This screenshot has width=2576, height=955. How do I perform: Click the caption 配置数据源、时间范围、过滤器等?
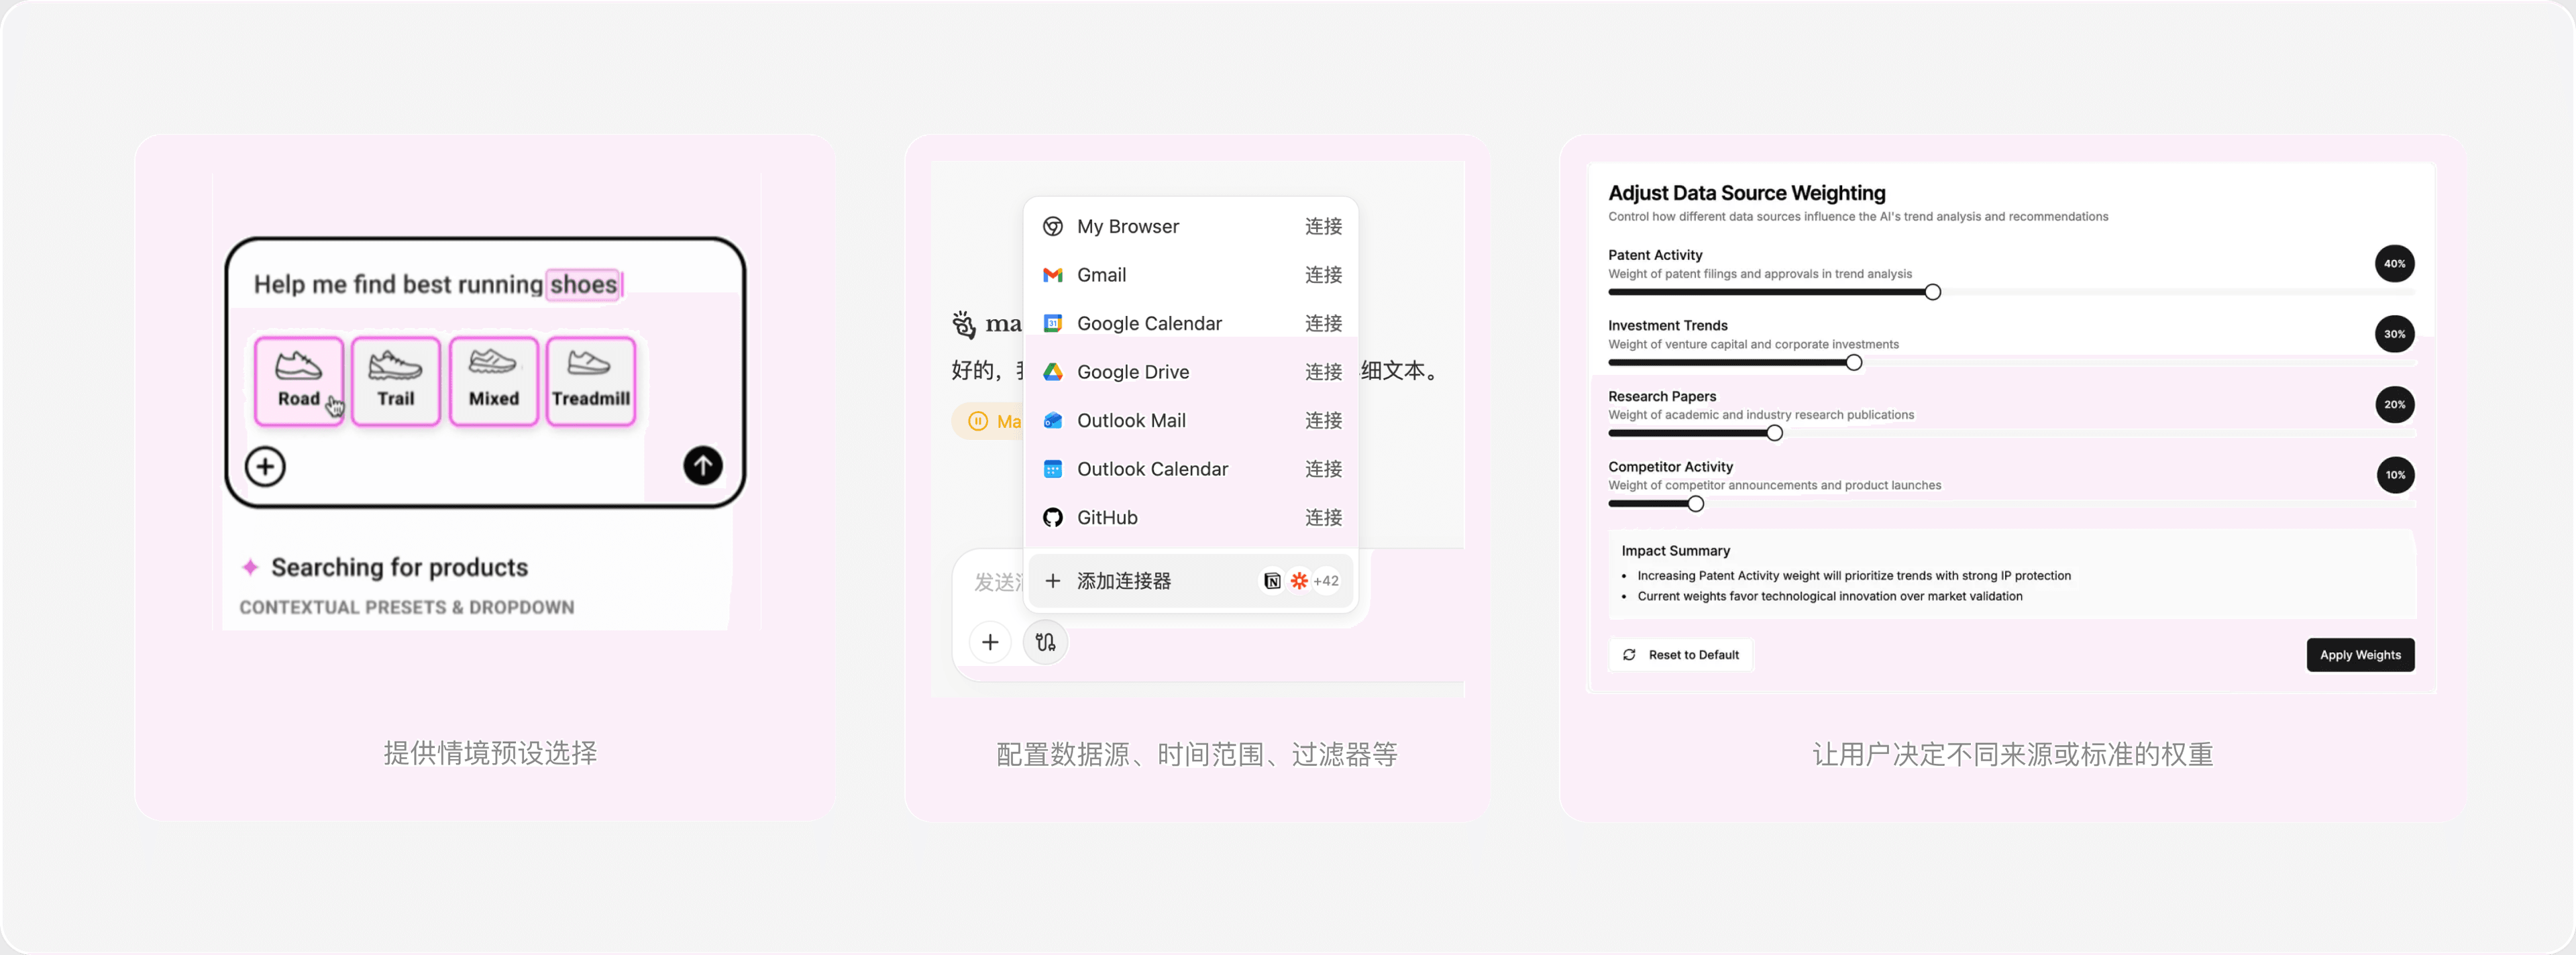(x=1196, y=754)
